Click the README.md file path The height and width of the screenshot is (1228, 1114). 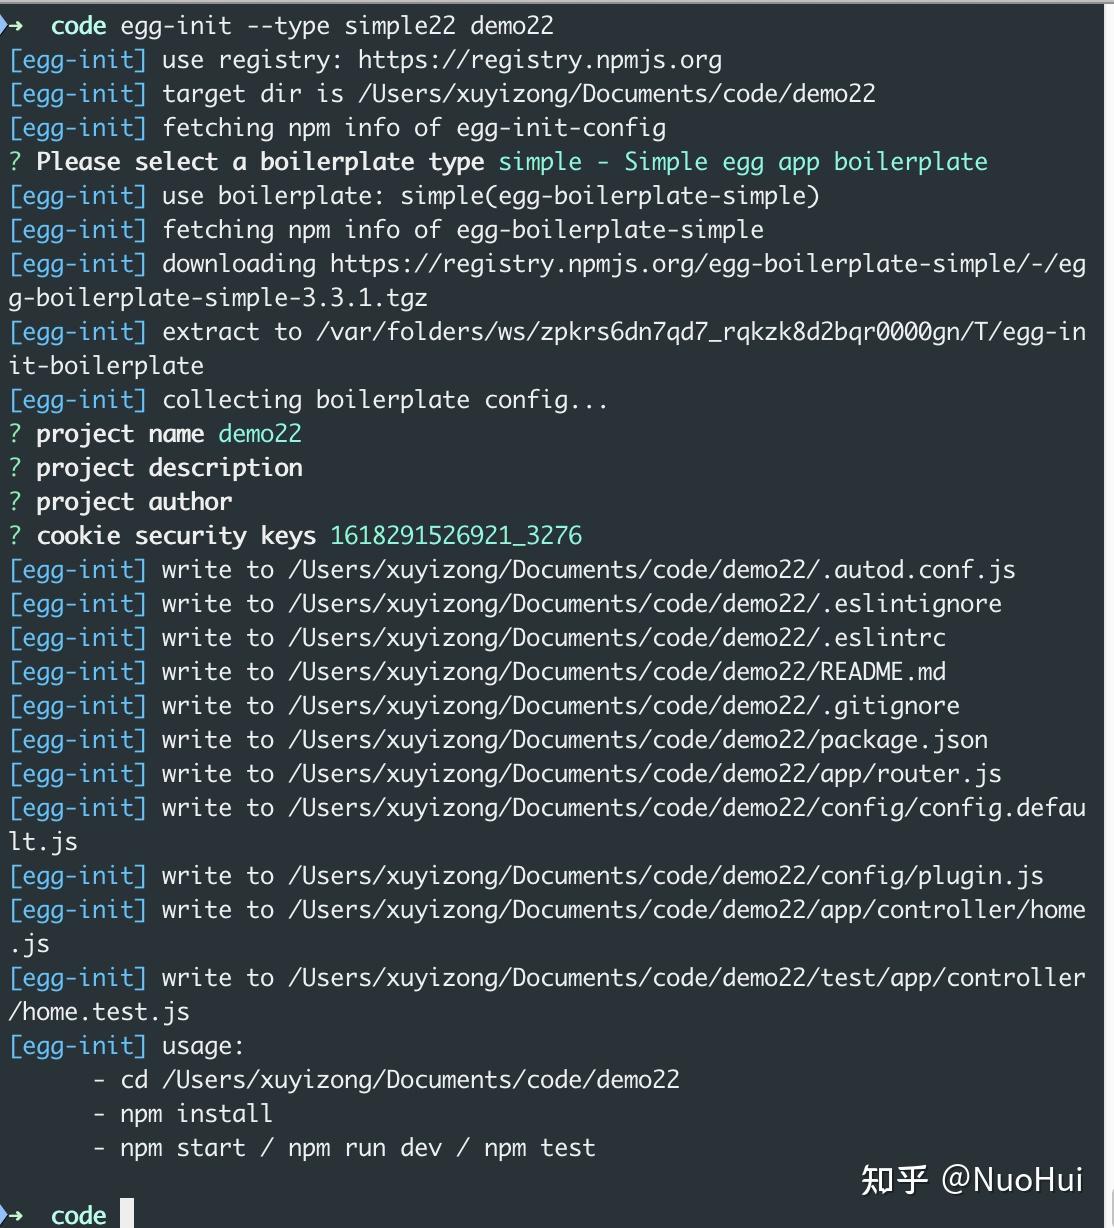click(x=617, y=671)
